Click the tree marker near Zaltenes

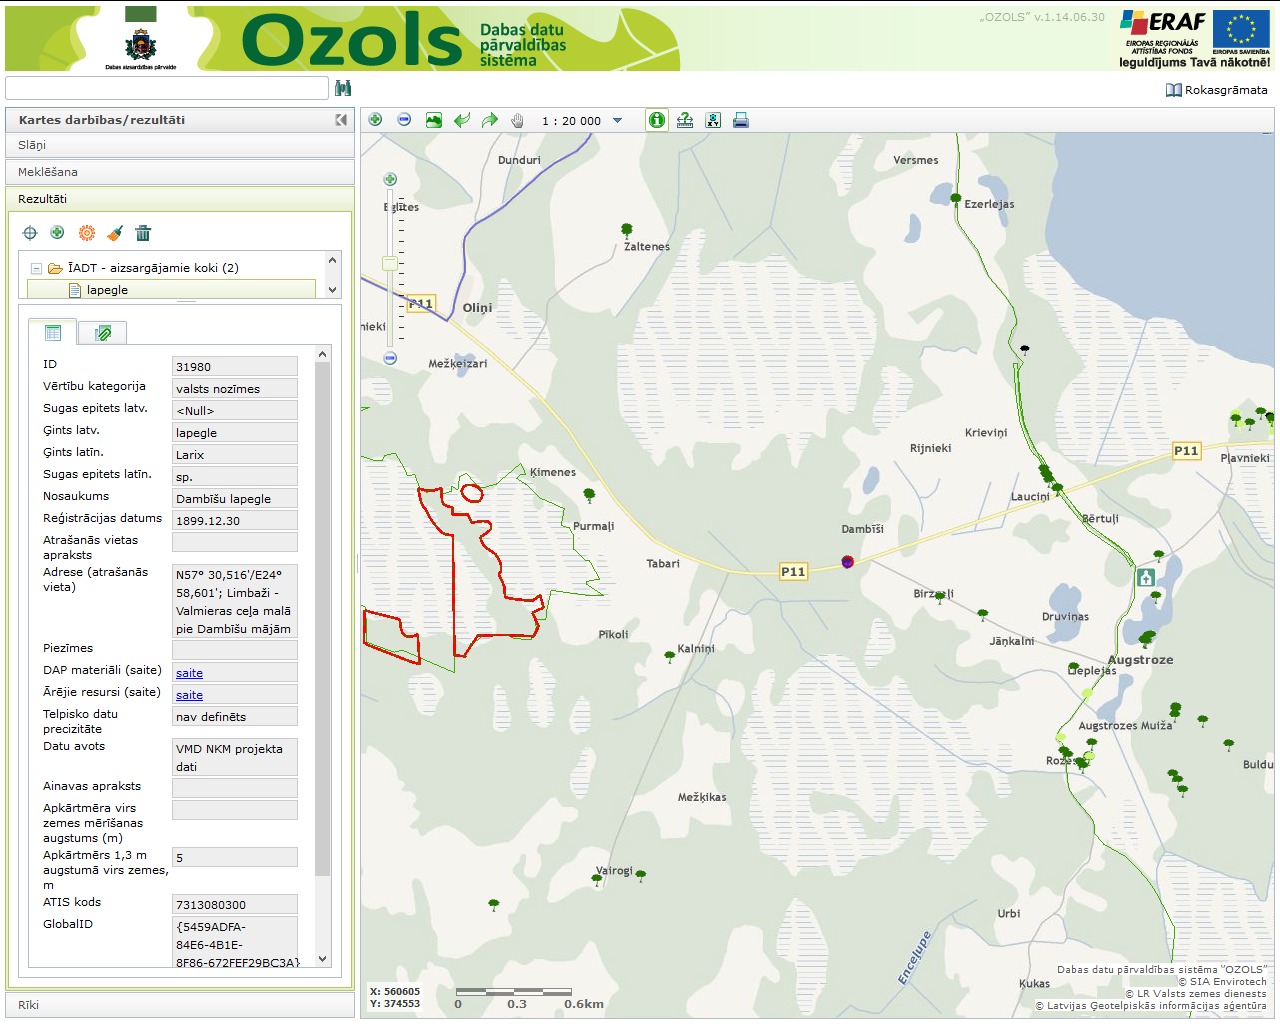click(627, 230)
